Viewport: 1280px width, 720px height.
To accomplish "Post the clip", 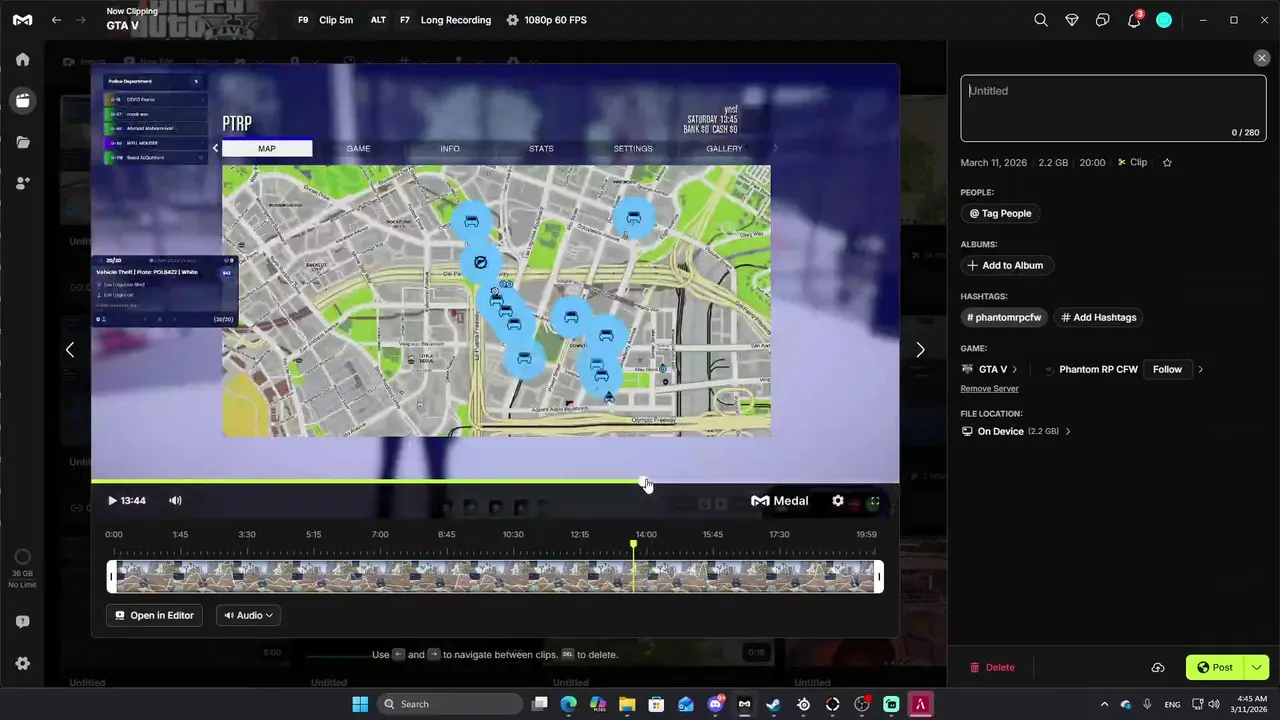I will click(x=1215, y=668).
